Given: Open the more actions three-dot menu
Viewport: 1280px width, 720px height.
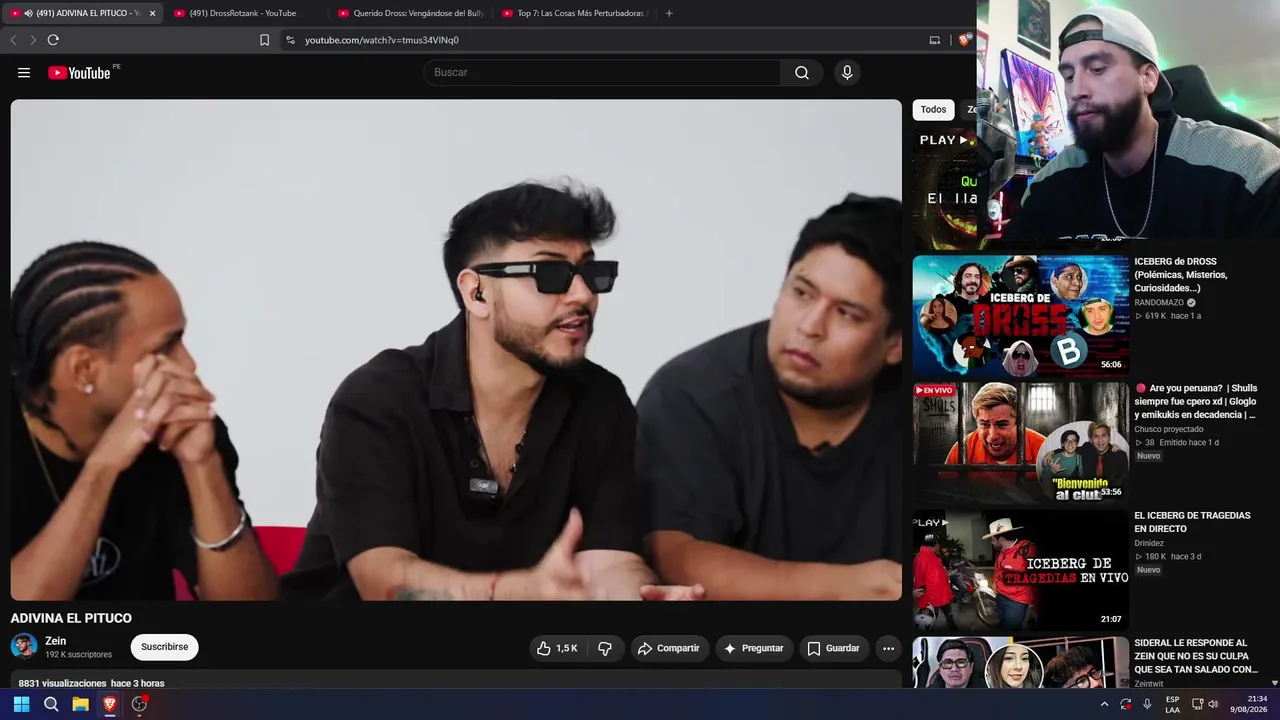Looking at the screenshot, I should click(x=888, y=648).
